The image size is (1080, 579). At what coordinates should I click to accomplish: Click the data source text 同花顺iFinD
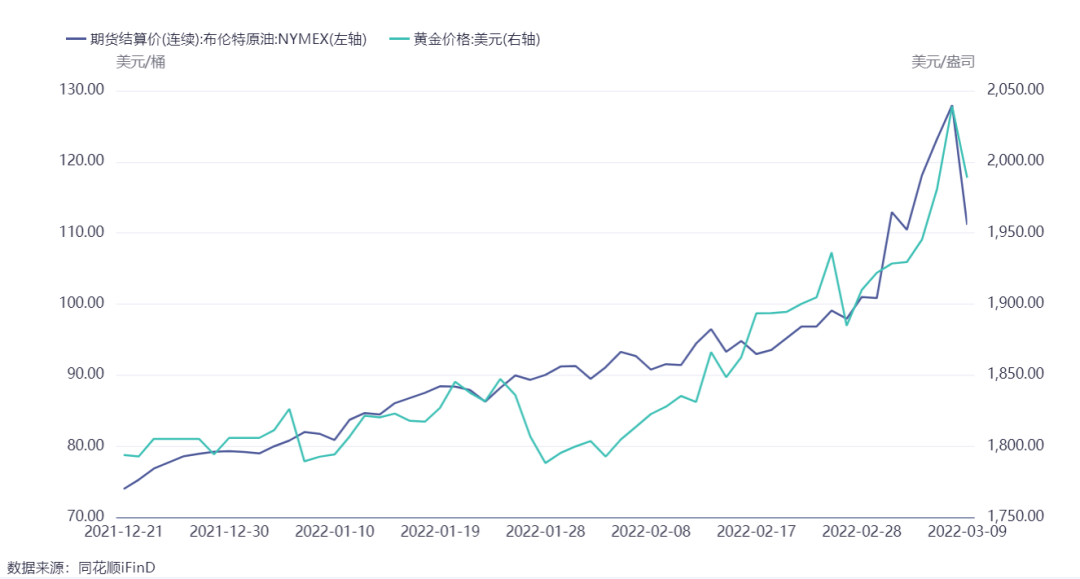click(116, 568)
